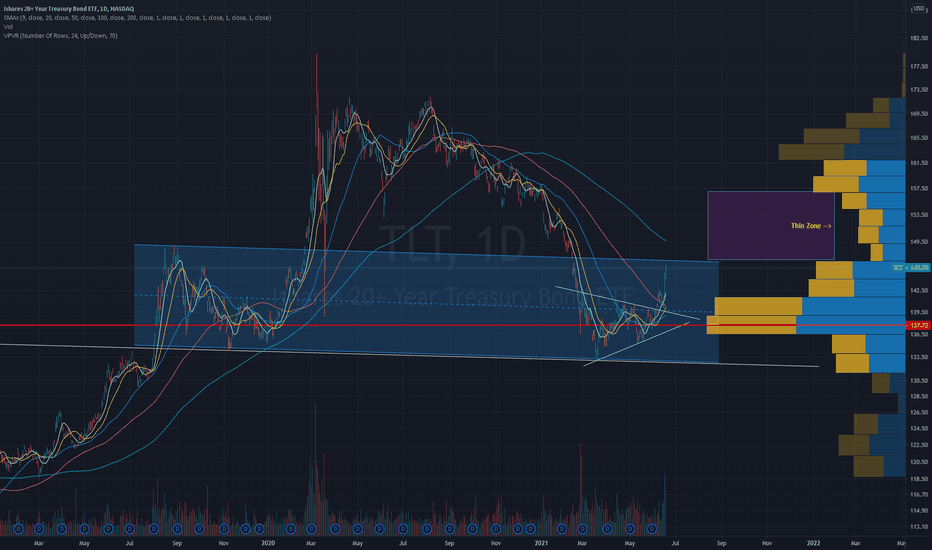Click the Nov label before 2022
Viewport: 932px width, 550px height.
pyautogui.click(x=767, y=543)
